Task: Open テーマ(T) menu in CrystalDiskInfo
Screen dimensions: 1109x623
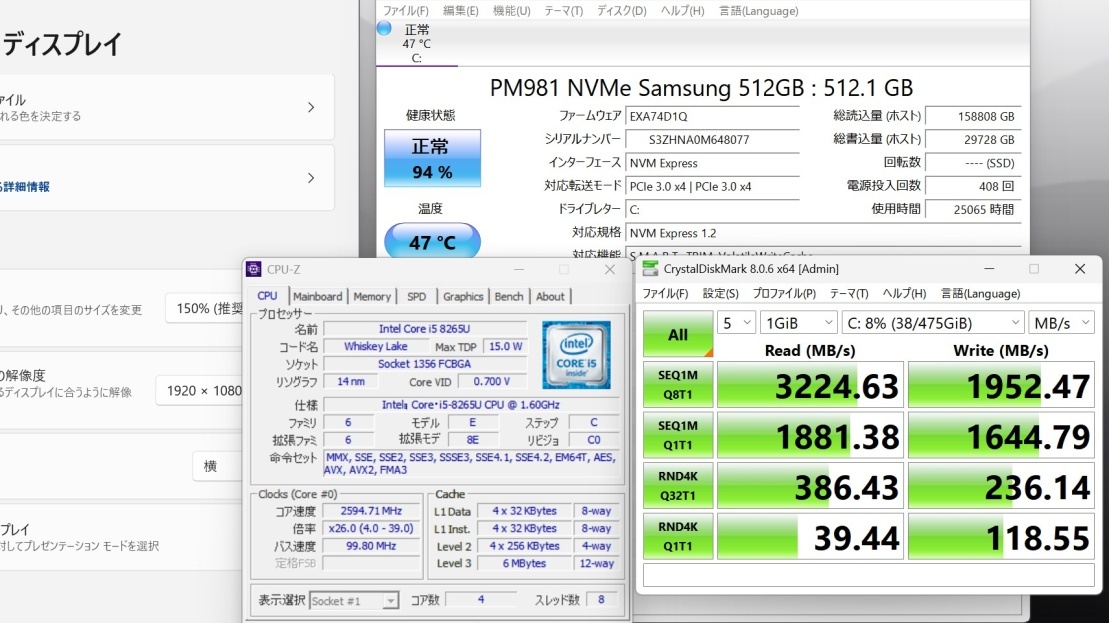Action: click(563, 11)
